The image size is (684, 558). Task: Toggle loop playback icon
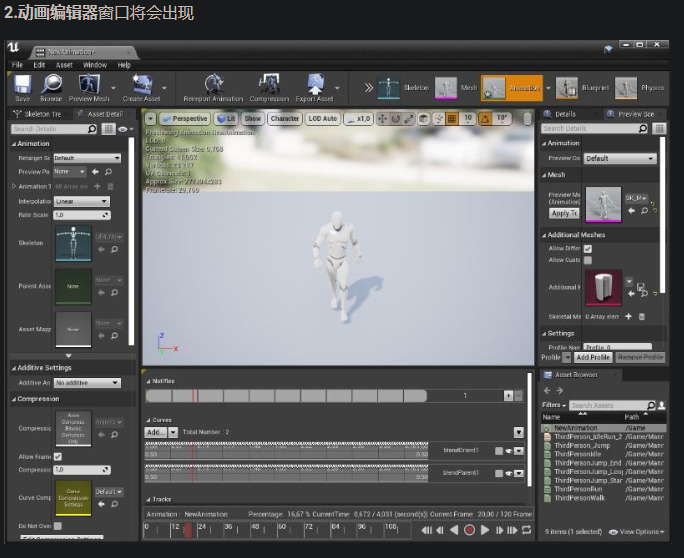527,530
